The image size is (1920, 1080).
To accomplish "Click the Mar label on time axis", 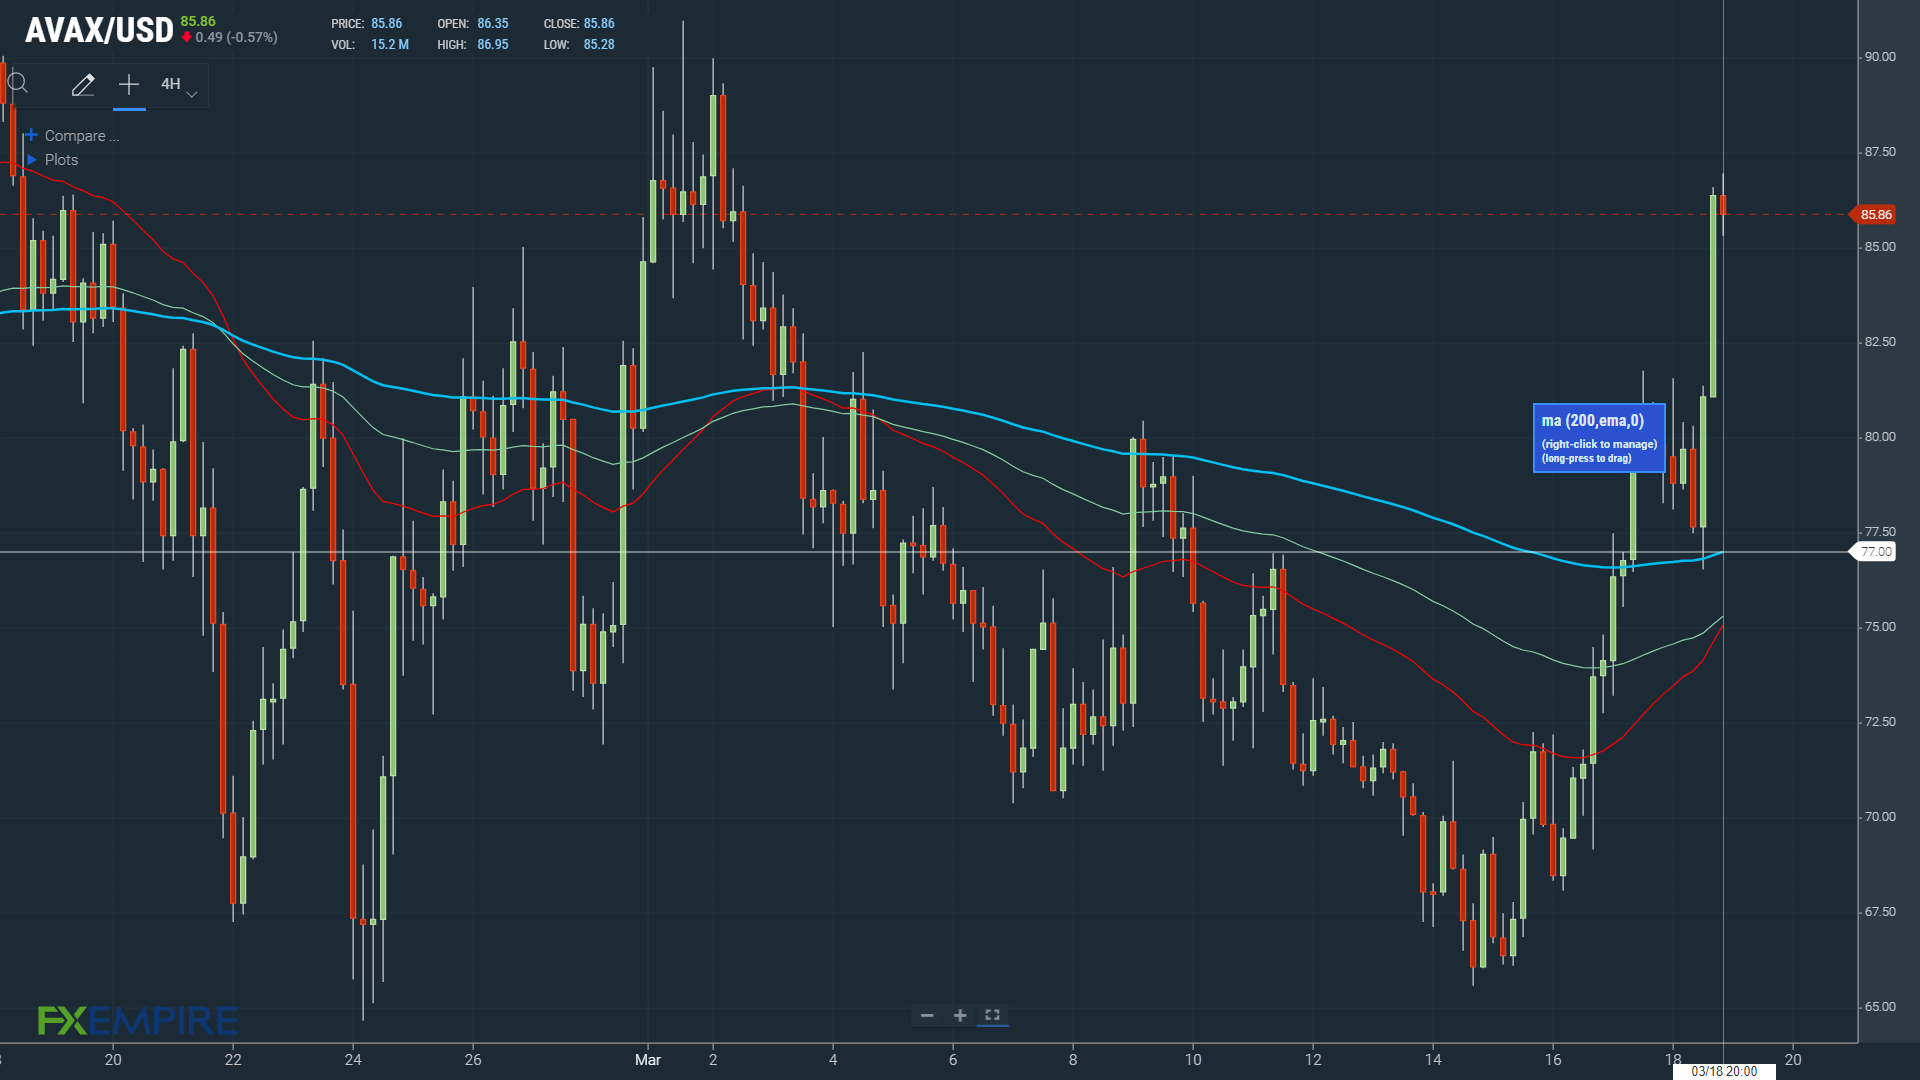I will pyautogui.click(x=648, y=1060).
